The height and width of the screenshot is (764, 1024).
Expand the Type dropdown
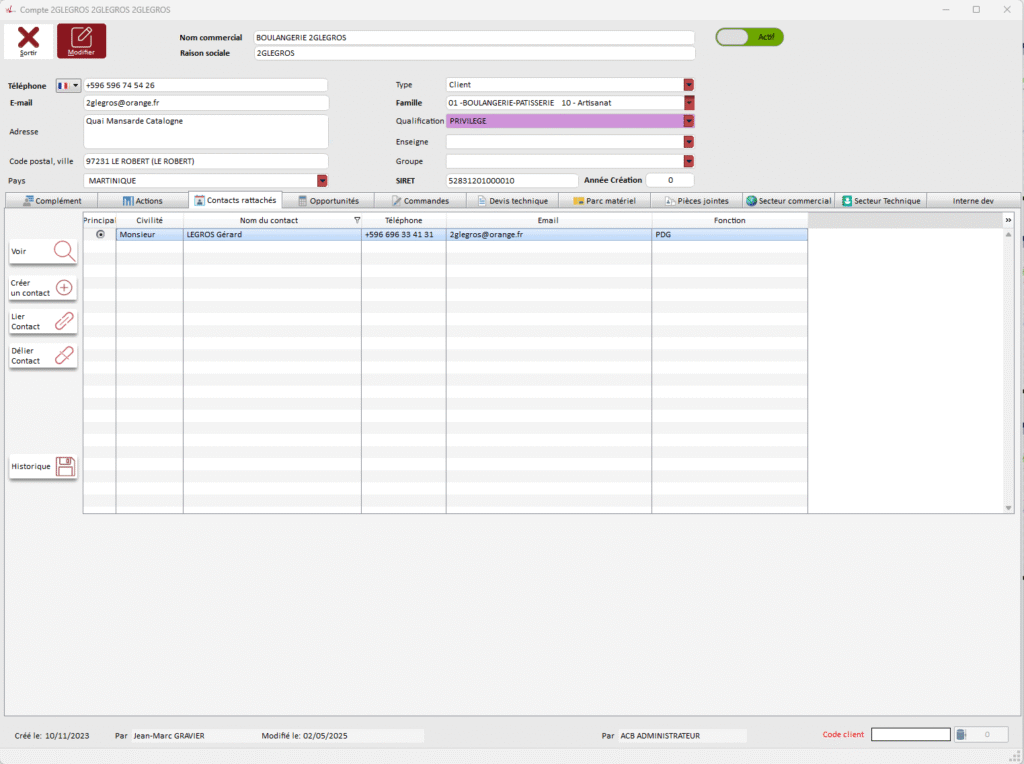tap(688, 85)
